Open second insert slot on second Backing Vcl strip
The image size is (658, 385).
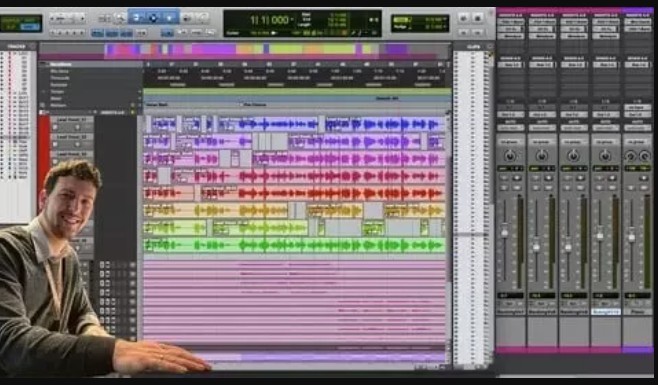click(x=542, y=29)
